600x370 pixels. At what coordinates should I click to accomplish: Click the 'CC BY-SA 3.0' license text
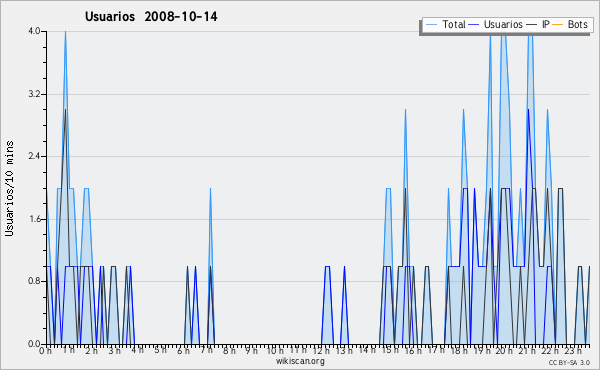[x=569, y=362]
